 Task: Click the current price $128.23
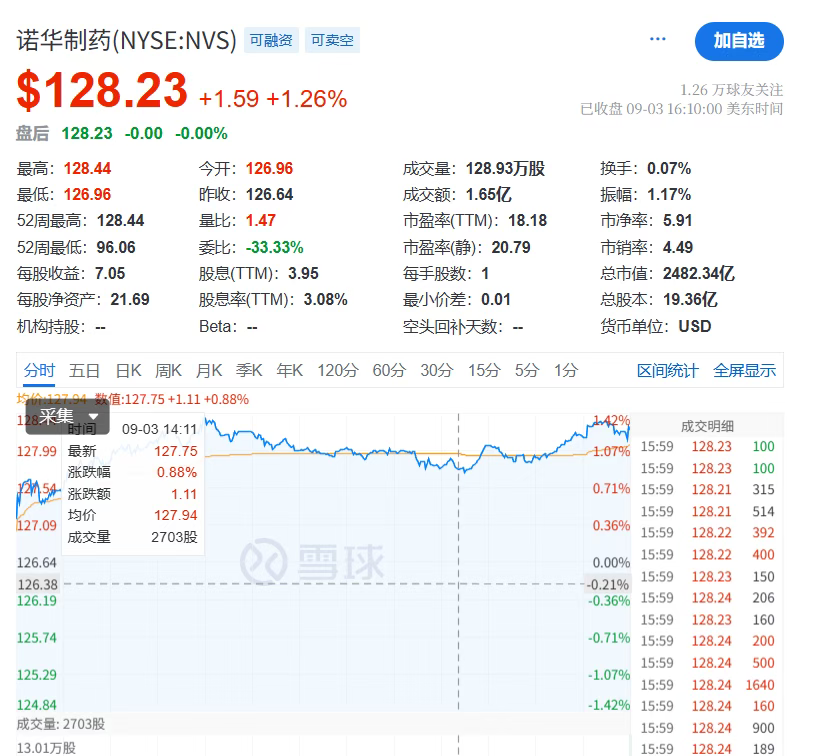102,90
